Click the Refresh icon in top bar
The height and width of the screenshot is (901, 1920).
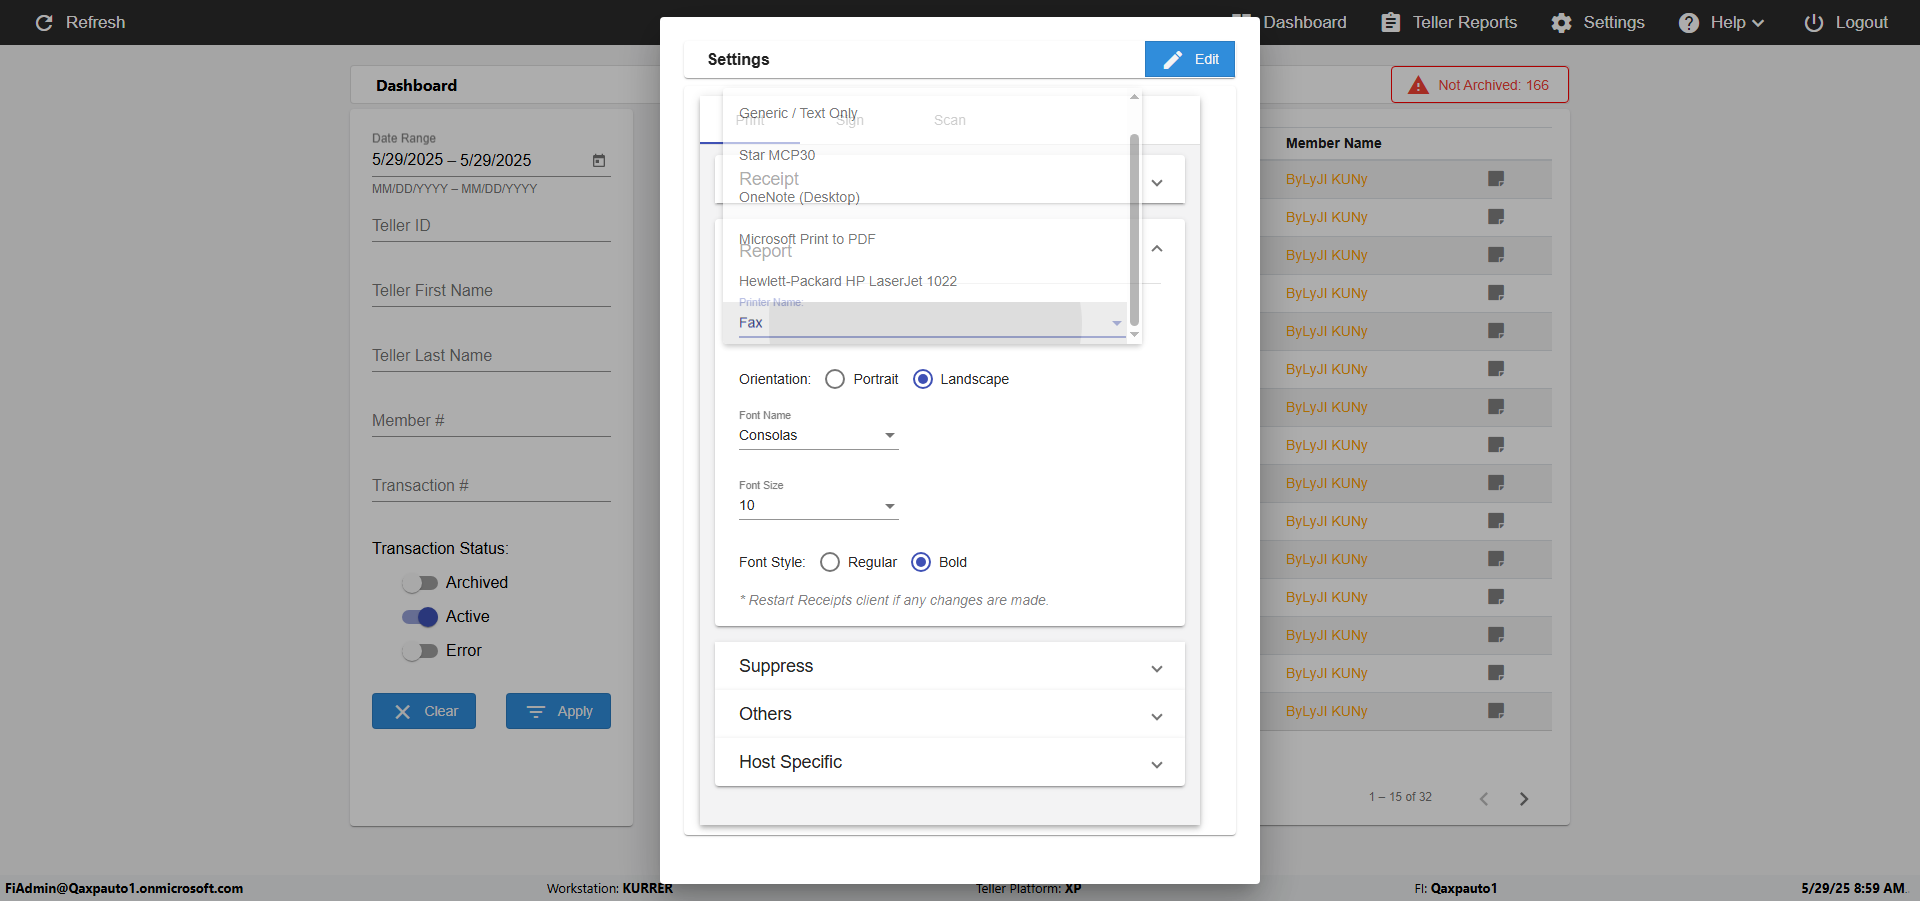pos(44,22)
